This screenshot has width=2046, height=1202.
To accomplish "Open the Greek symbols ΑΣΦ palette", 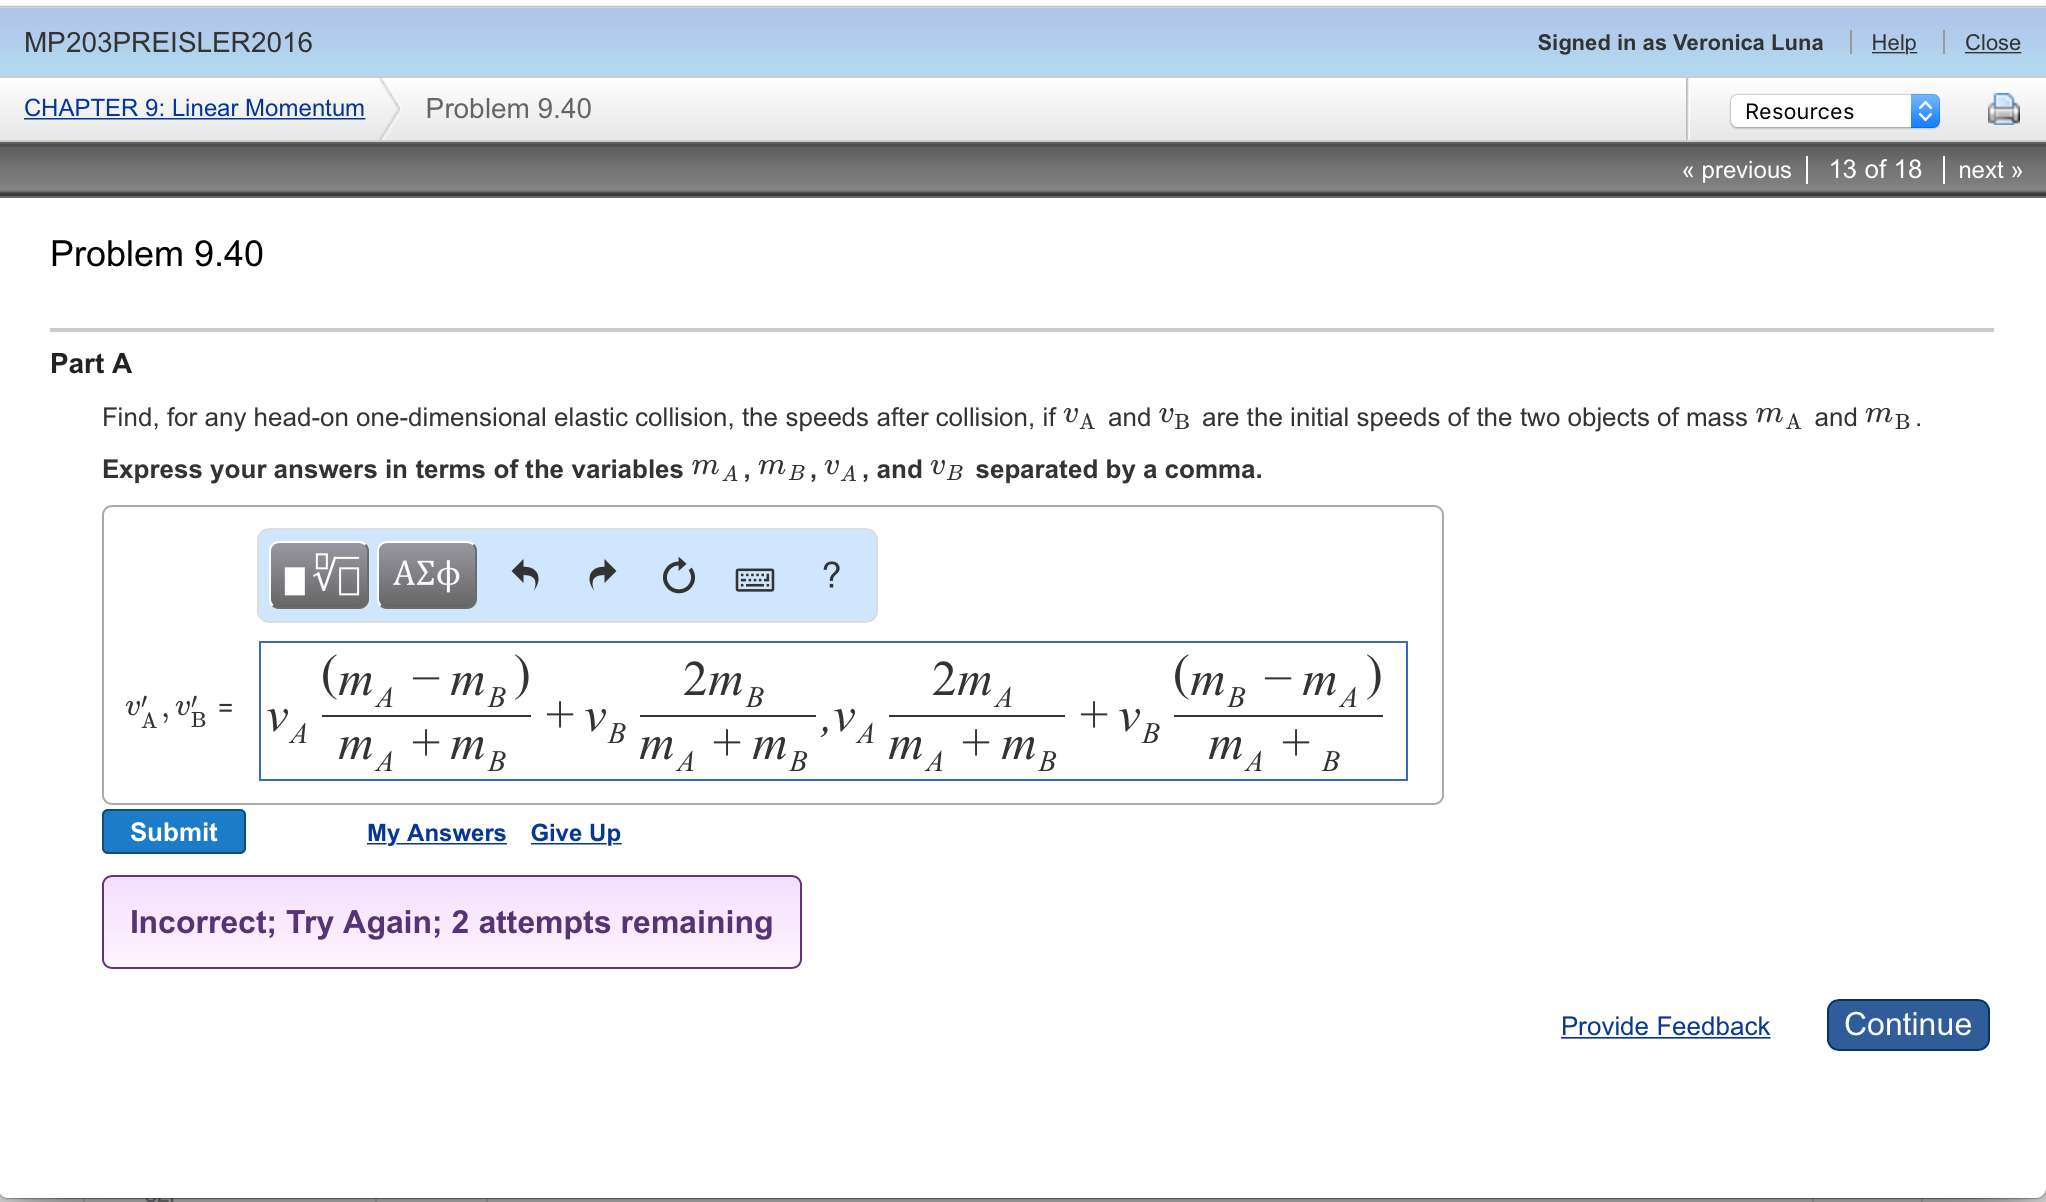I will (427, 576).
